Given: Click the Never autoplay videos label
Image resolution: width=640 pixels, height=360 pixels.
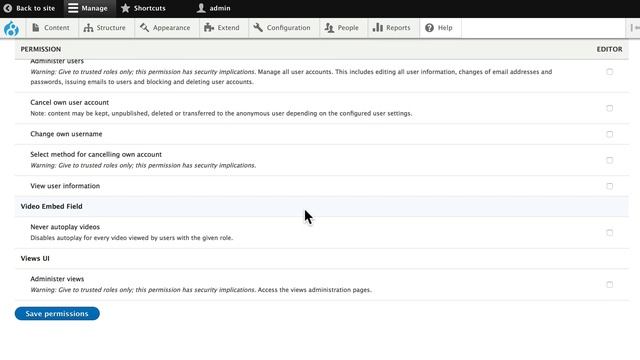Looking at the screenshot, I should click(x=65, y=227).
